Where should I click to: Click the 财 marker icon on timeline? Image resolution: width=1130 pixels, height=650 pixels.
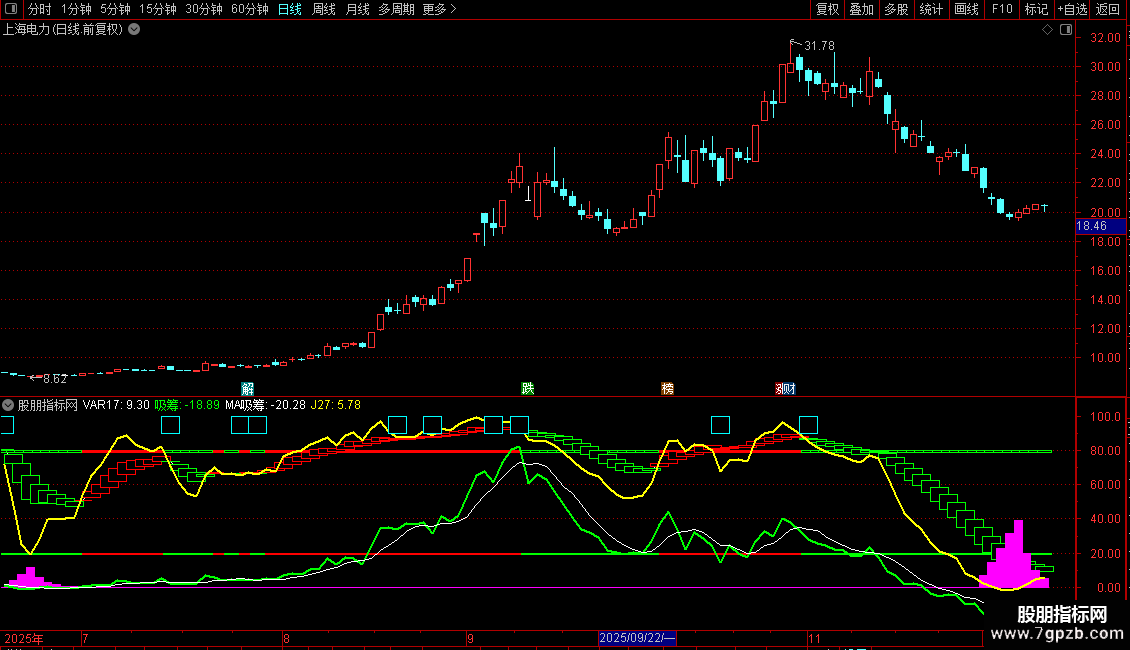pos(791,388)
